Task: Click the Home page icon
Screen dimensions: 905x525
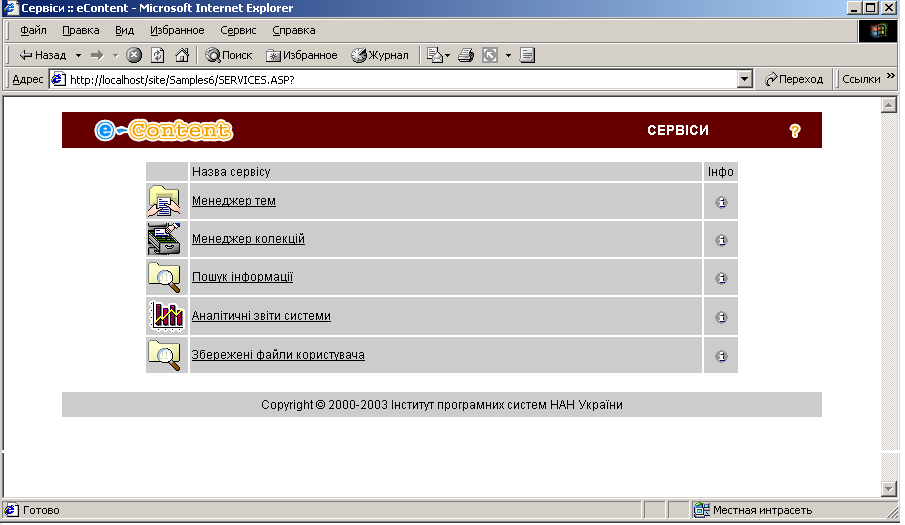Action: tap(182, 55)
